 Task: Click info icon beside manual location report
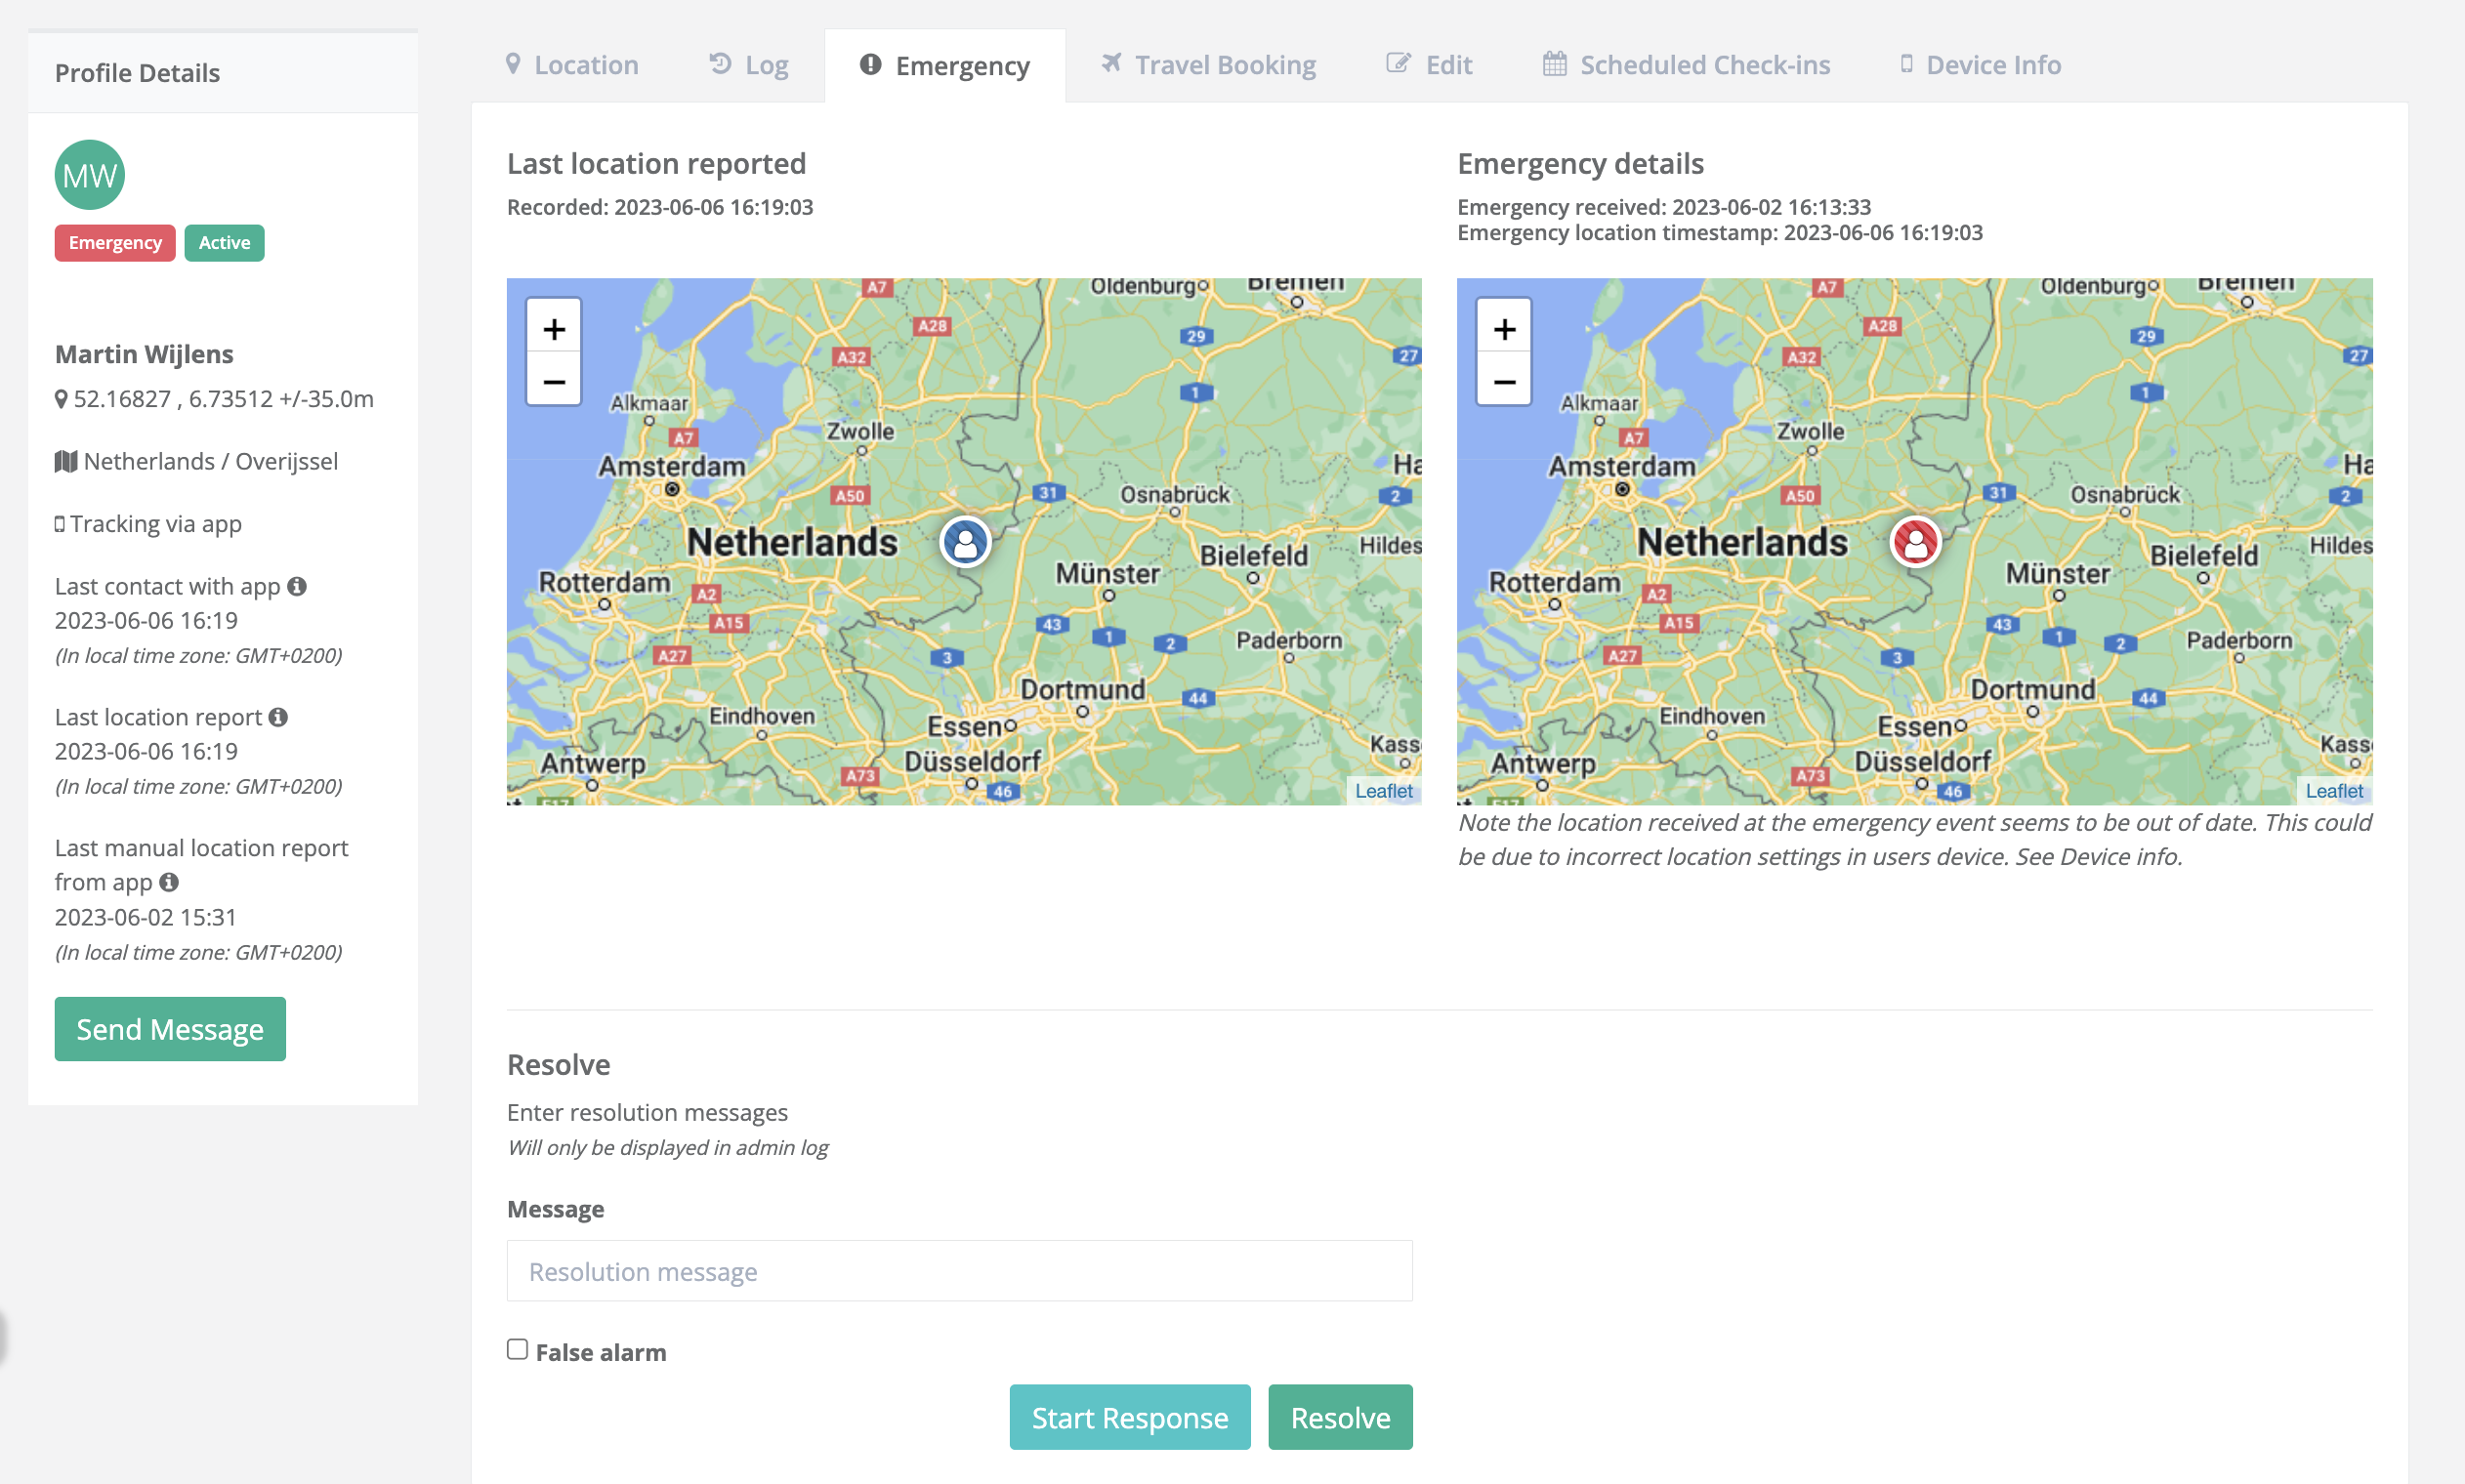(x=169, y=882)
